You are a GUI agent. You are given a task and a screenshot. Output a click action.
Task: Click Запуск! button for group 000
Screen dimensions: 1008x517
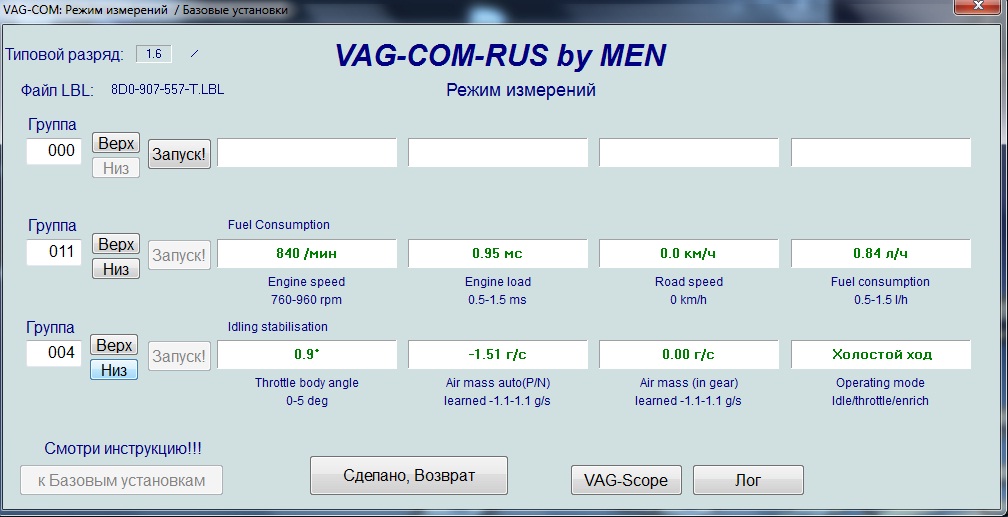point(179,154)
